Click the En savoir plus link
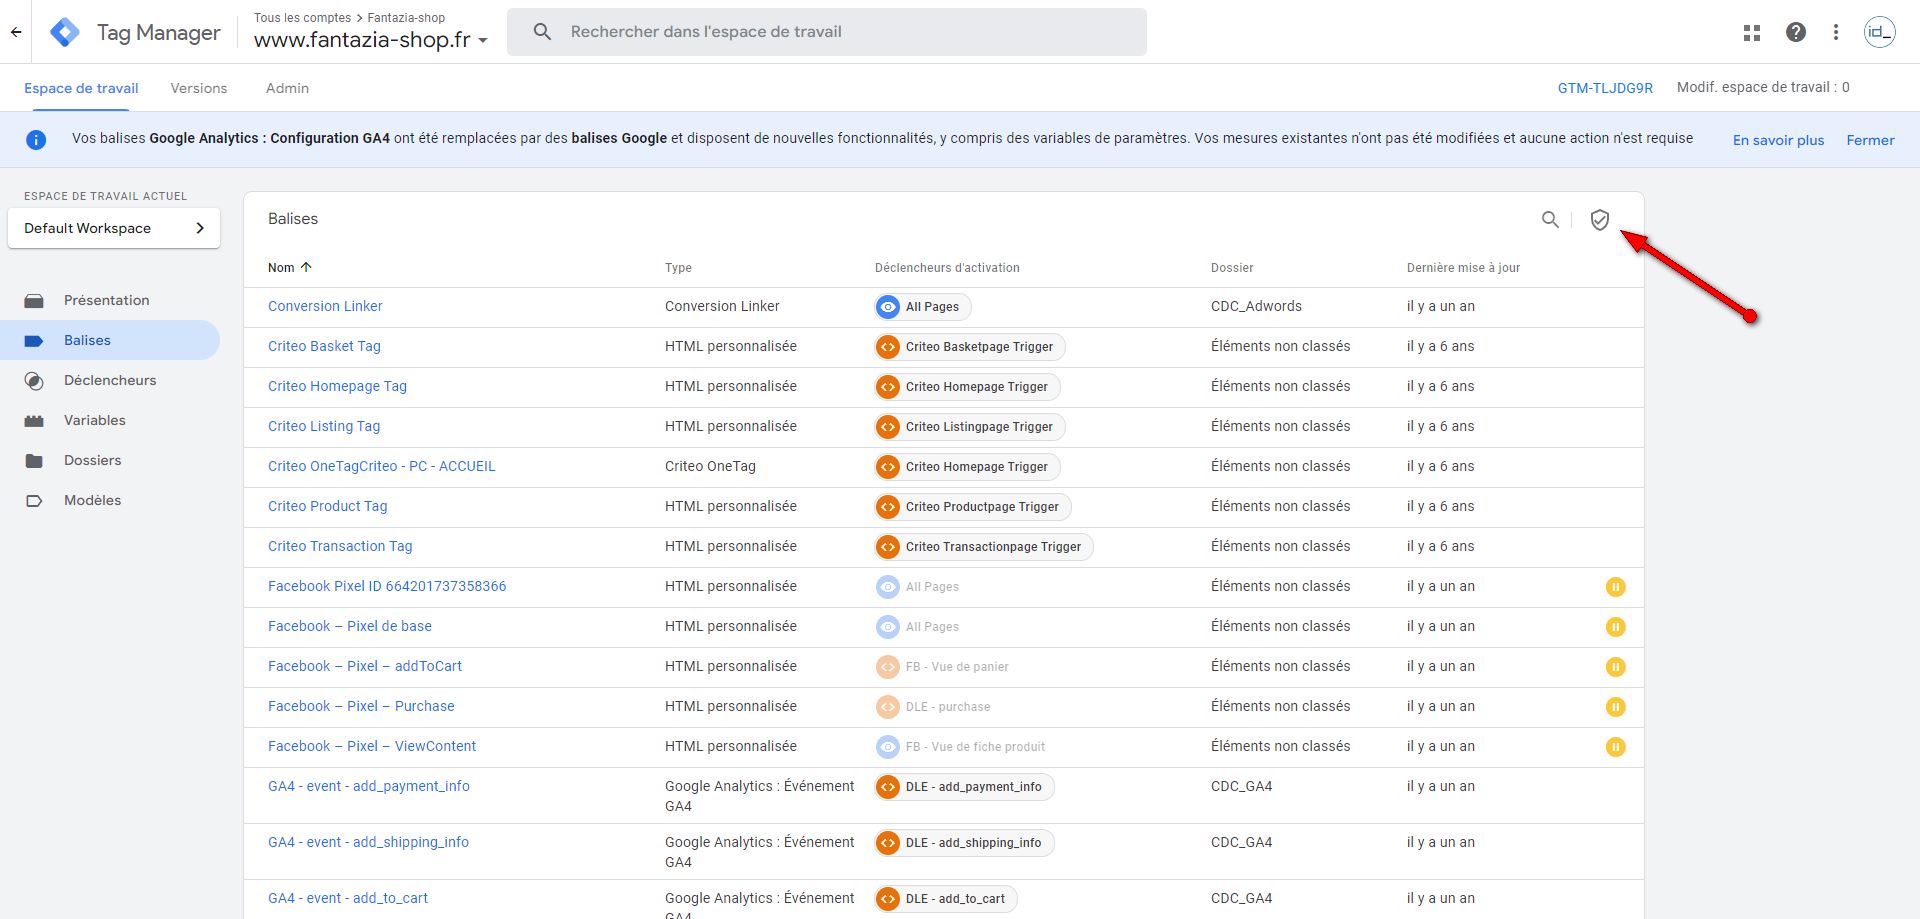Viewport: 1920px width, 919px height. coord(1778,140)
